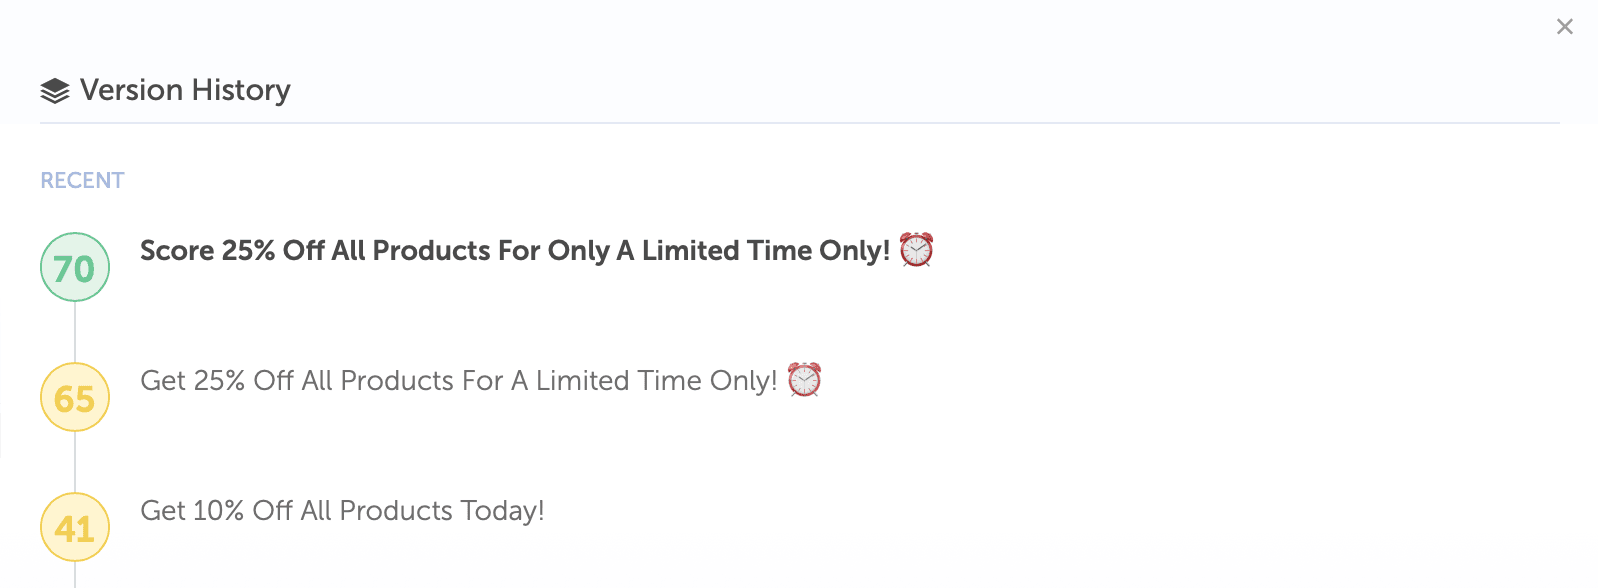Click the RECENT section label

click(82, 181)
